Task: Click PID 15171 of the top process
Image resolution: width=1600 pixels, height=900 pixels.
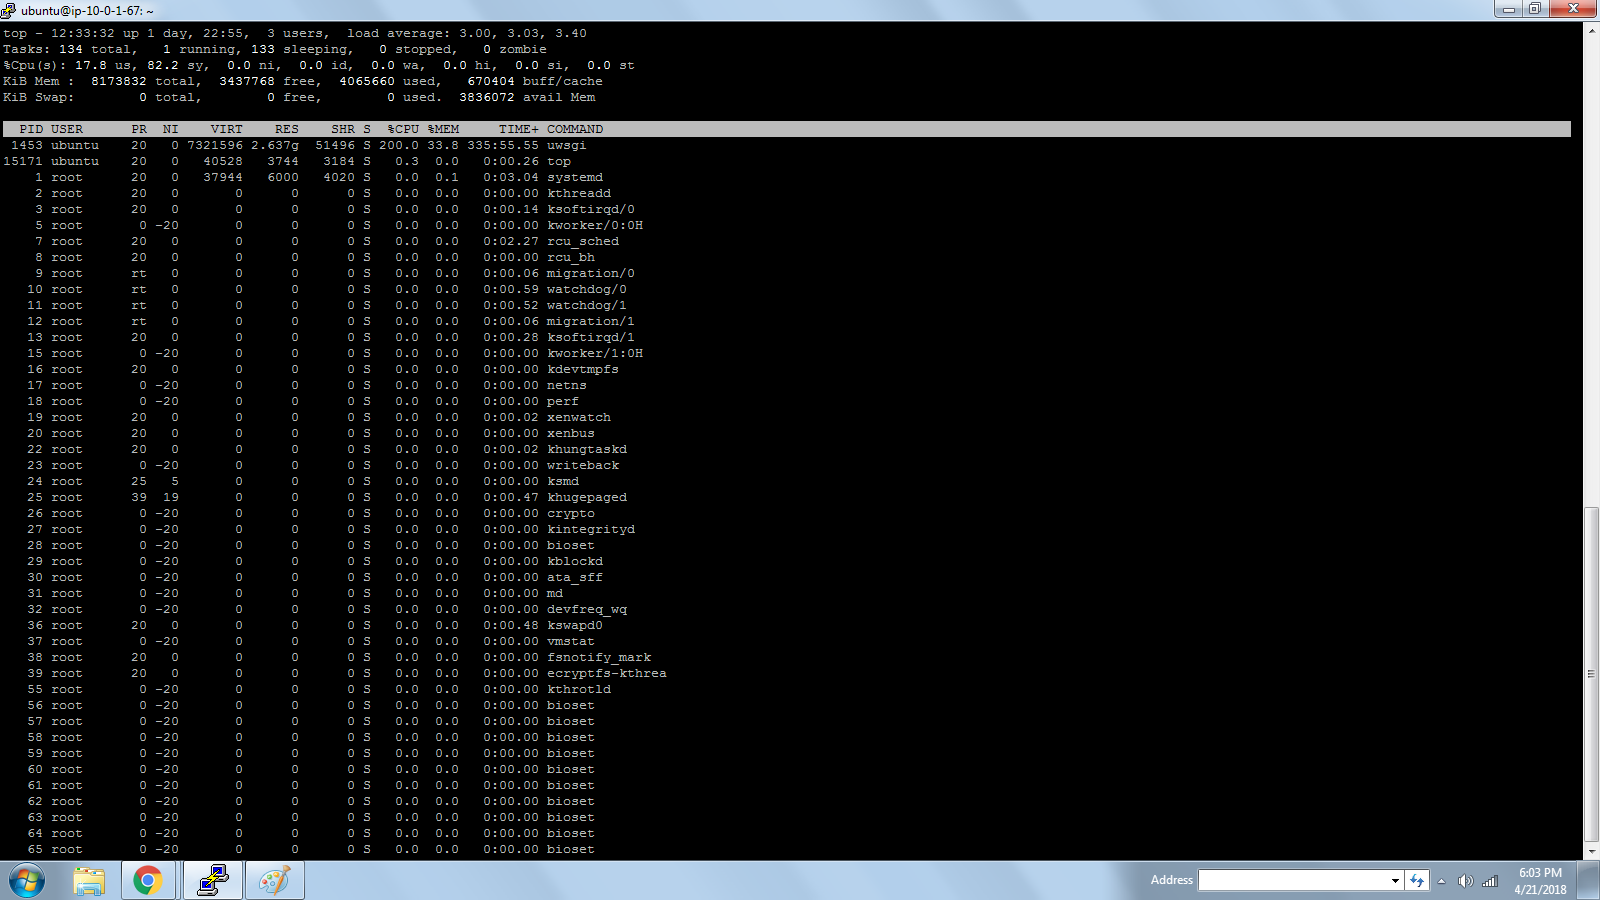Action: 23,161
